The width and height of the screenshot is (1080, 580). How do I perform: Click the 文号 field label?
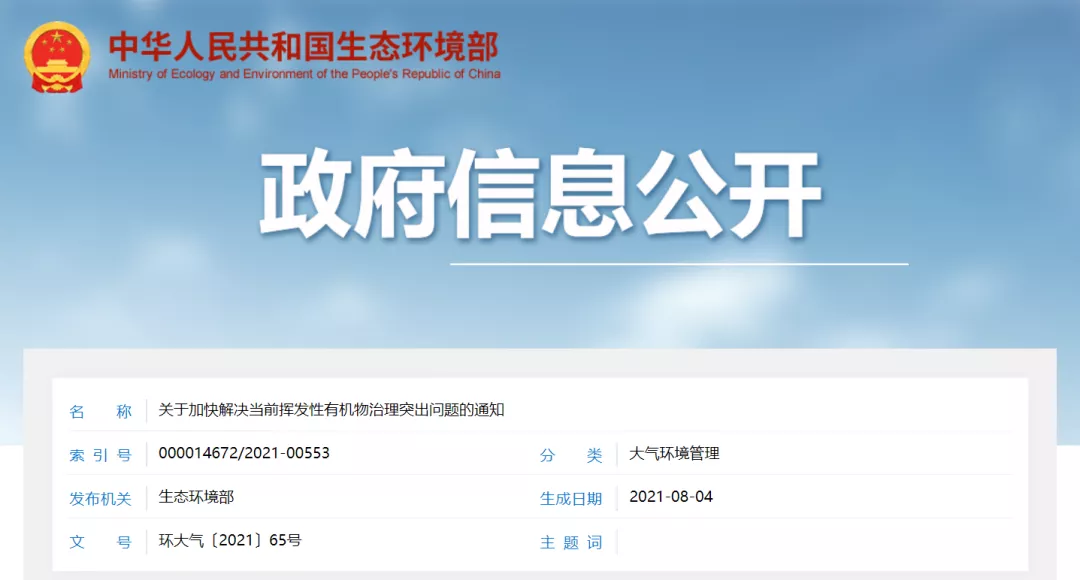[x=100, y=542]
